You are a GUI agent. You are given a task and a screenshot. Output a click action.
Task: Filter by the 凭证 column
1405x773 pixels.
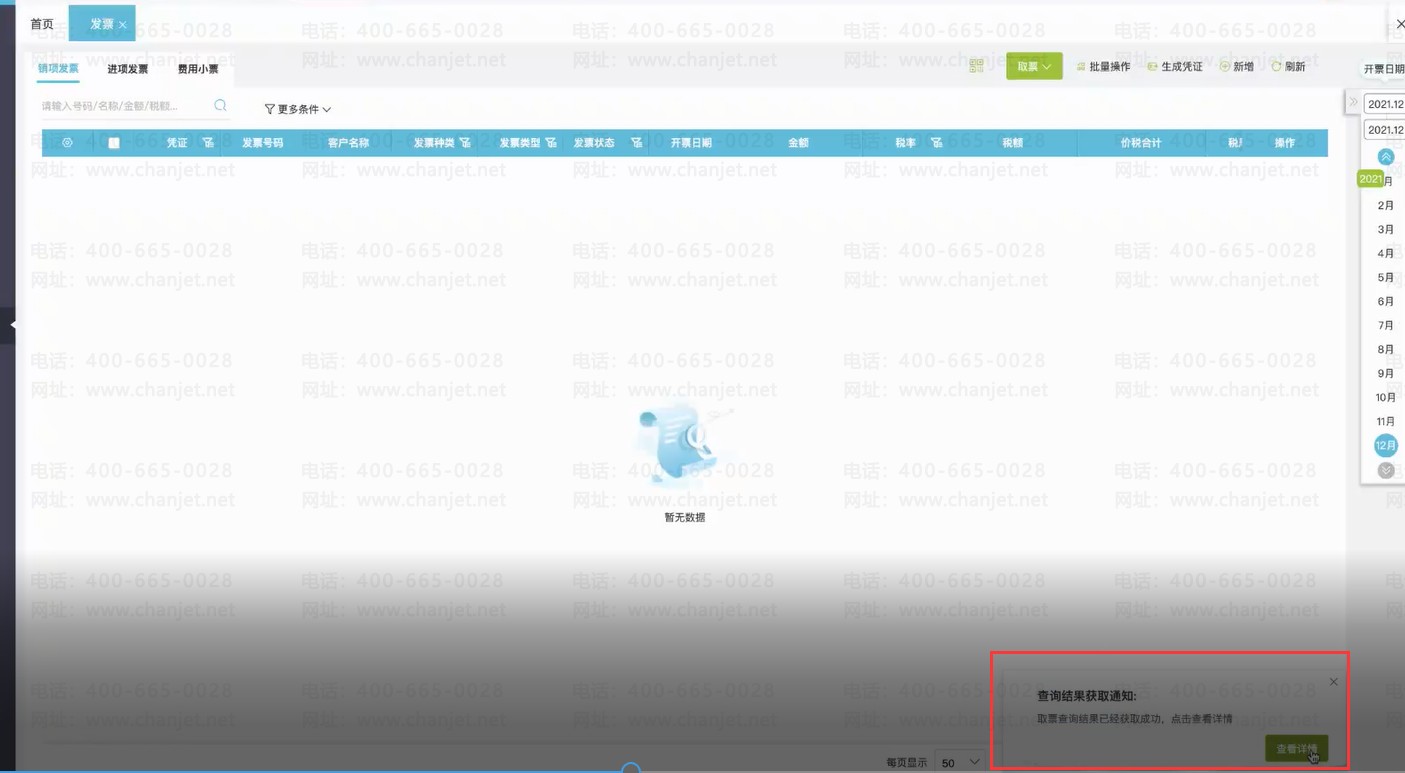(x=208, y=143)
